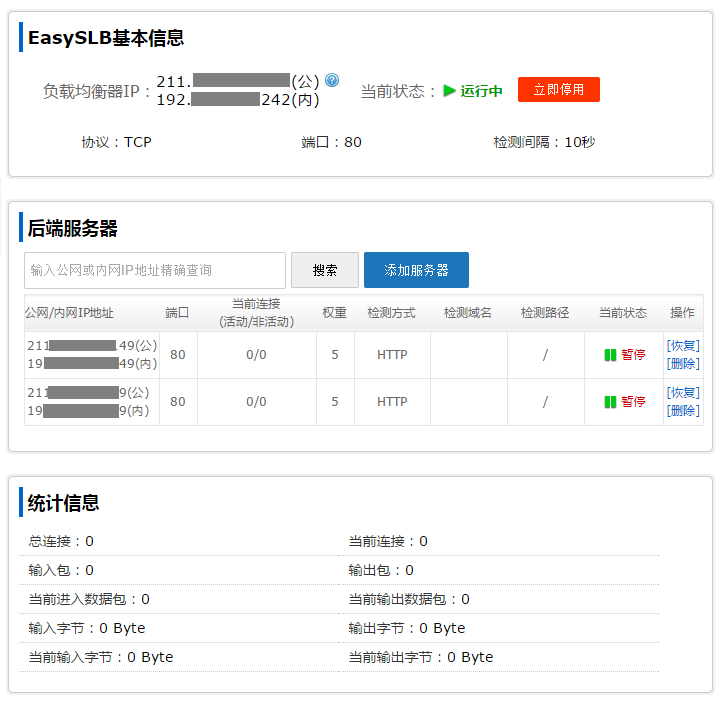Delete the second server via 删除 link

(x=683, y=411)
